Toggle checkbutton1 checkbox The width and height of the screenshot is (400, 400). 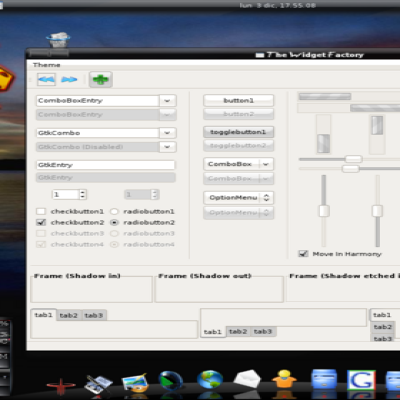[x=41, y=211]
